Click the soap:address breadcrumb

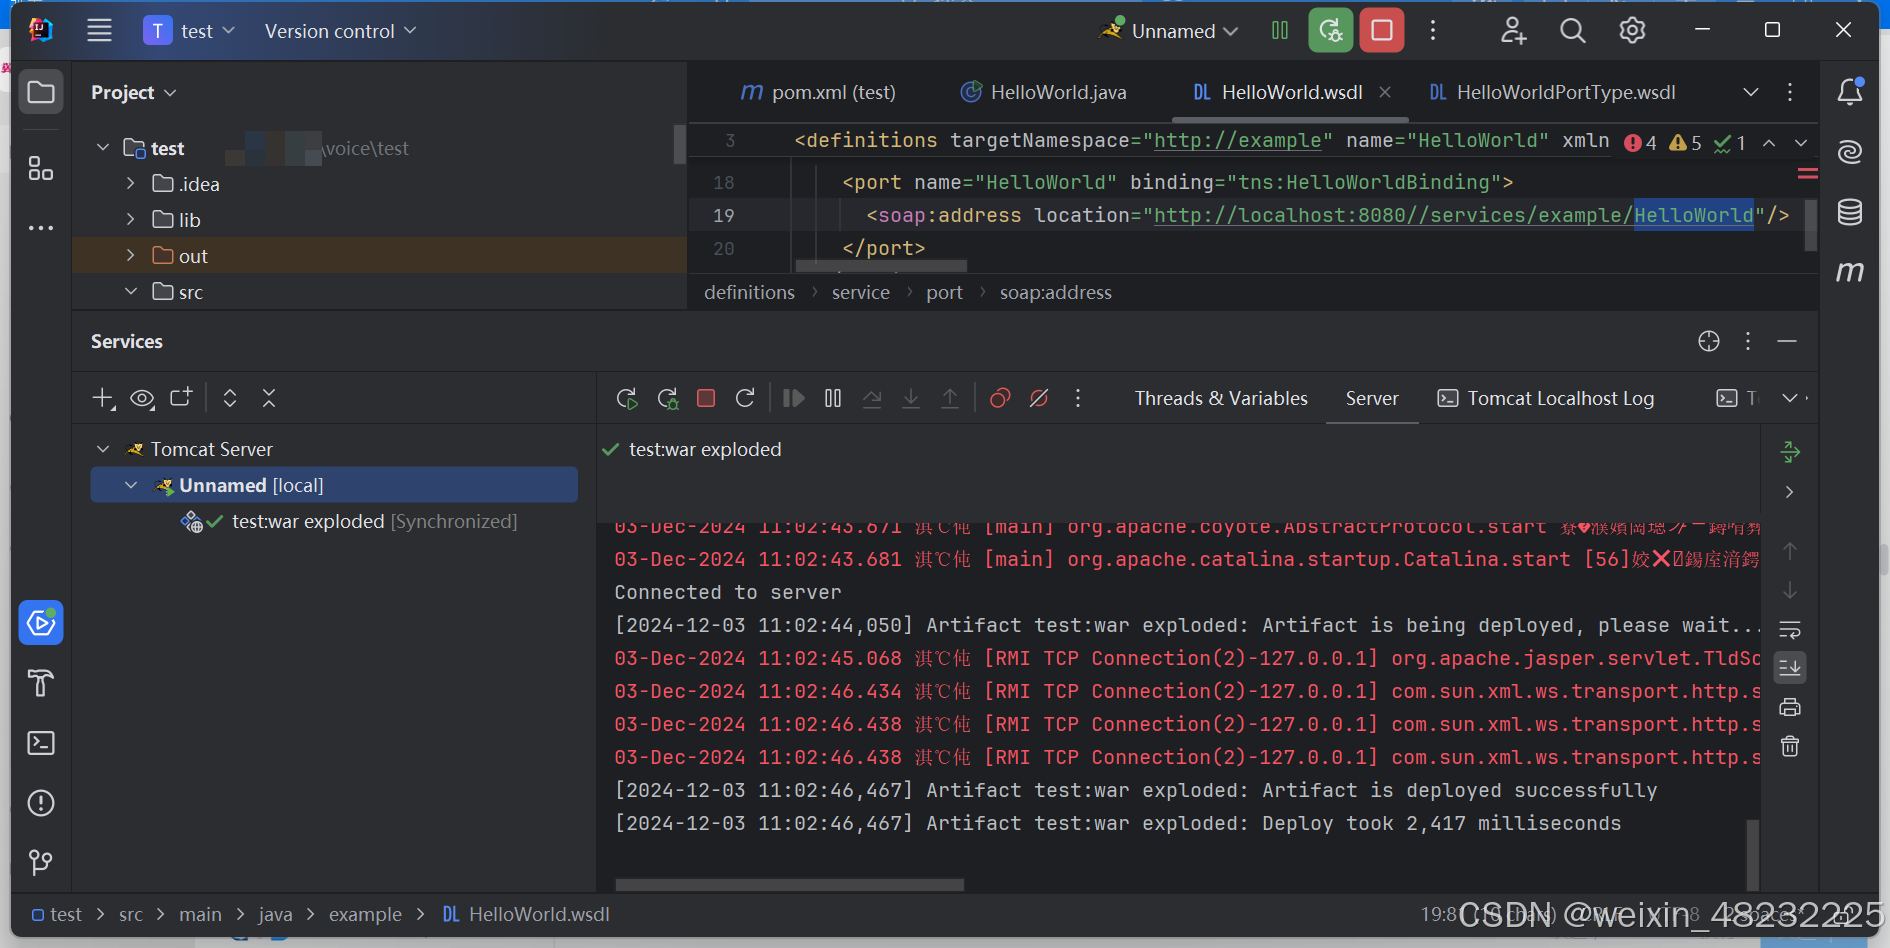[1056, 292]
